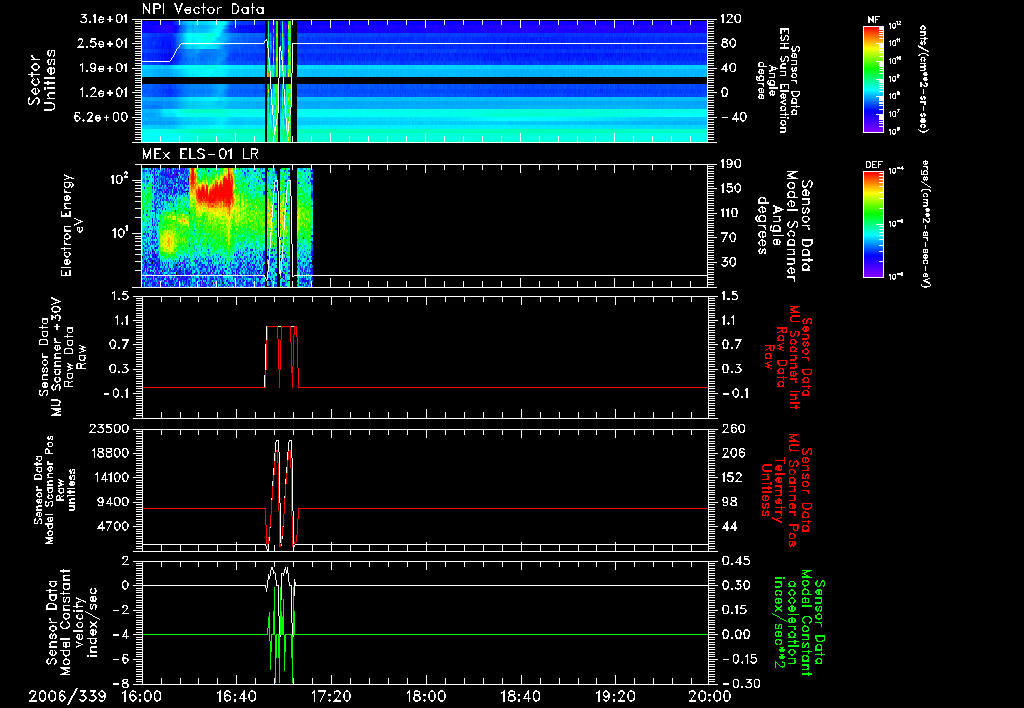Screen dimensions: 1024x708
Task: Click the "2.5e+01" sector tick value
Action: click(103, 43)
